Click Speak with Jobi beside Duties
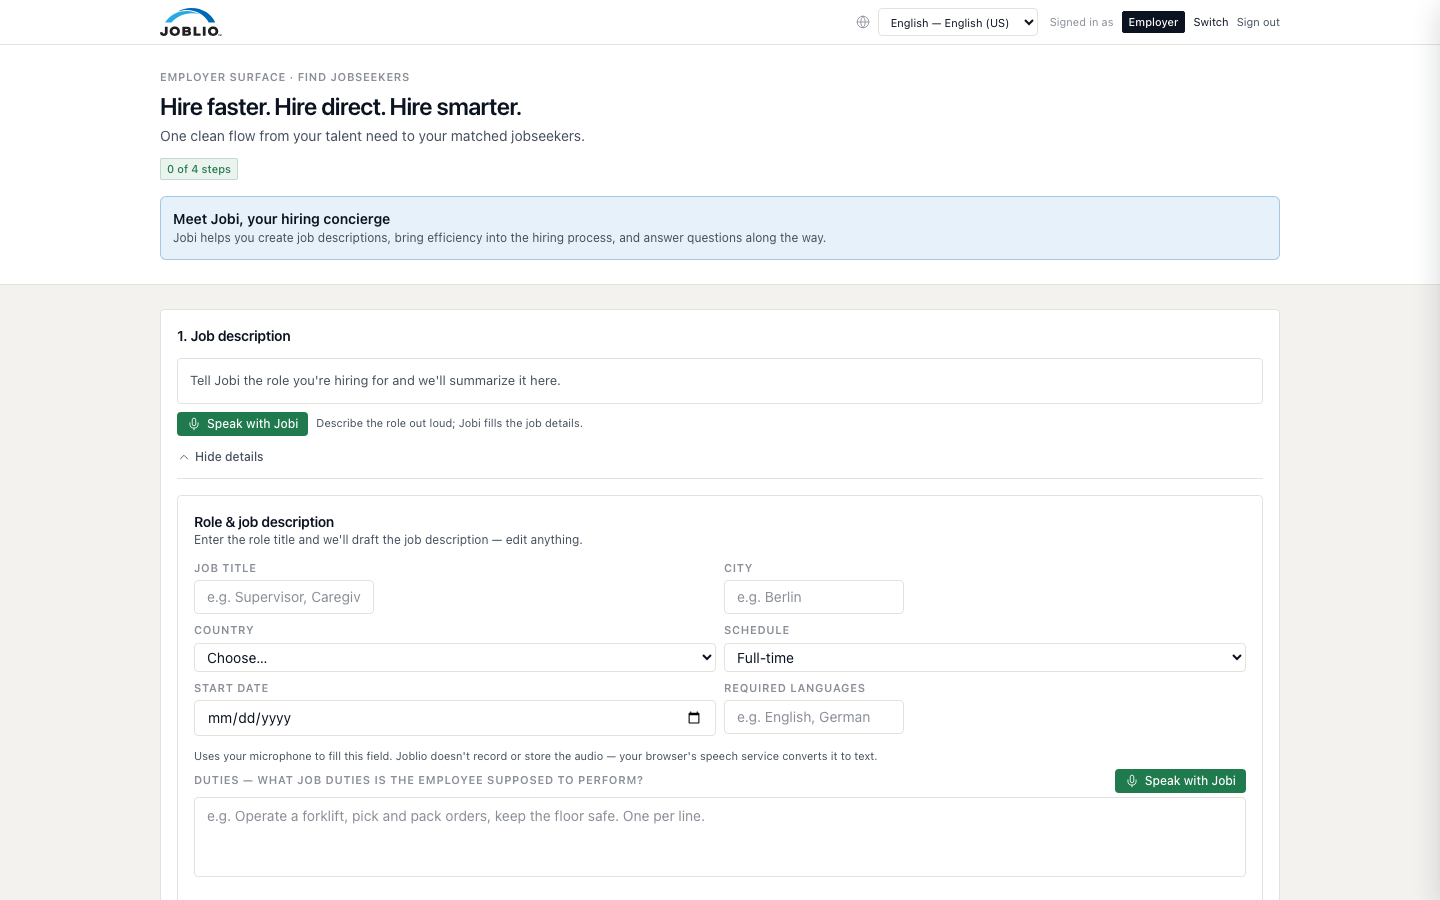 click(1180, 781)
